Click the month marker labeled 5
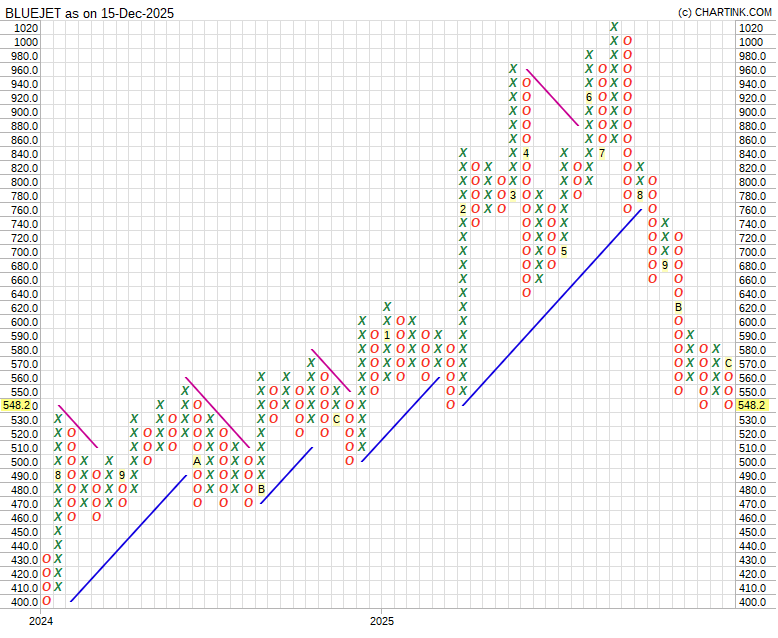The width and height of the screenshot is (778, 638). pos(564,251)
